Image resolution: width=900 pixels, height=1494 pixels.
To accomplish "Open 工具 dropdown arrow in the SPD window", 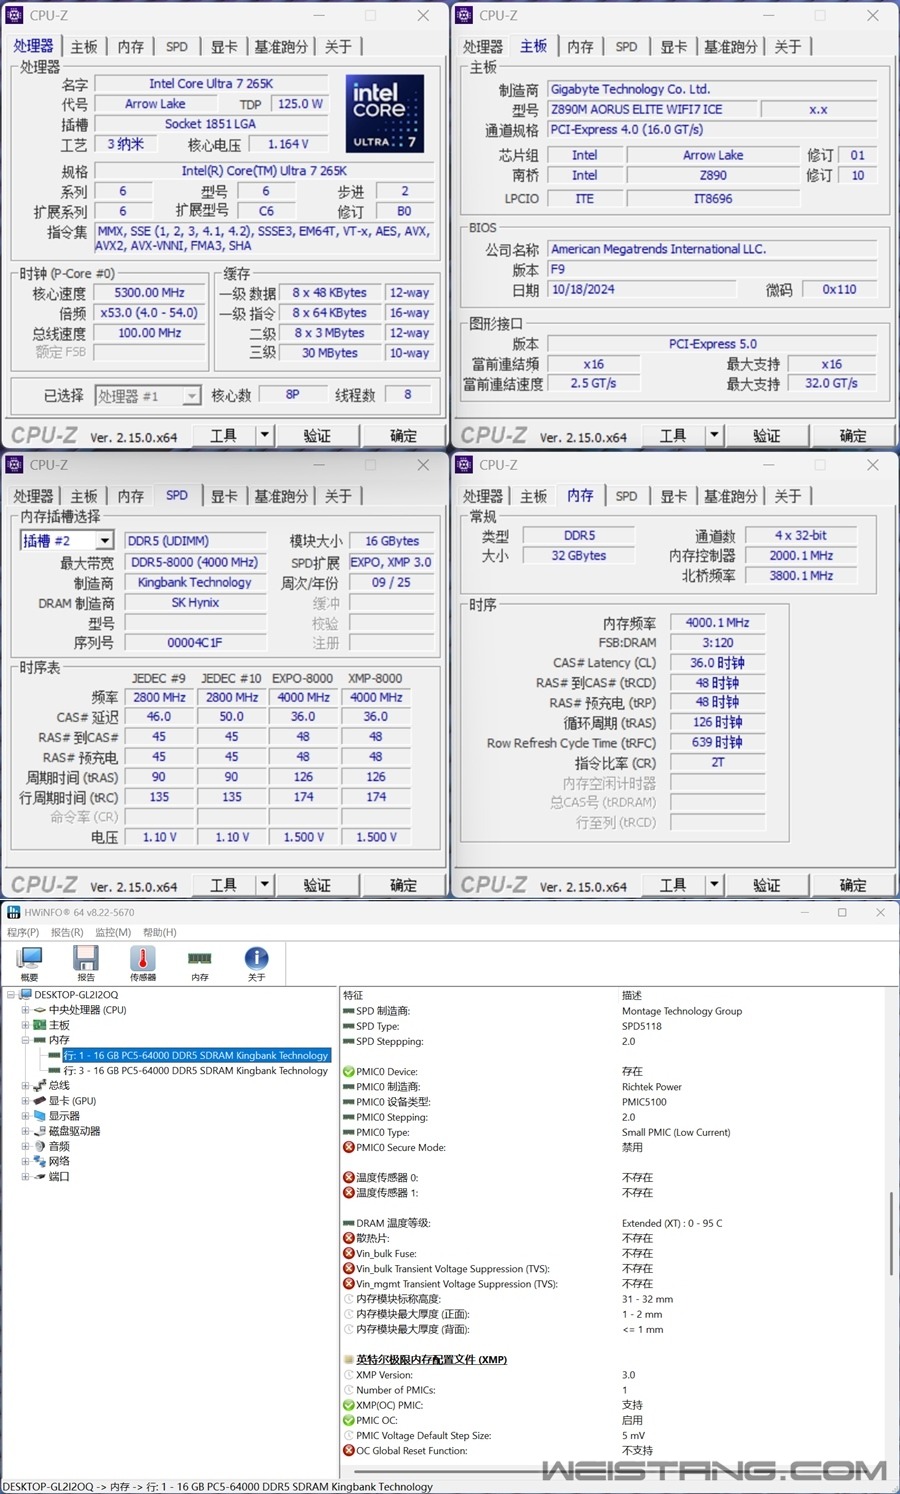I will tap(265, 884).
